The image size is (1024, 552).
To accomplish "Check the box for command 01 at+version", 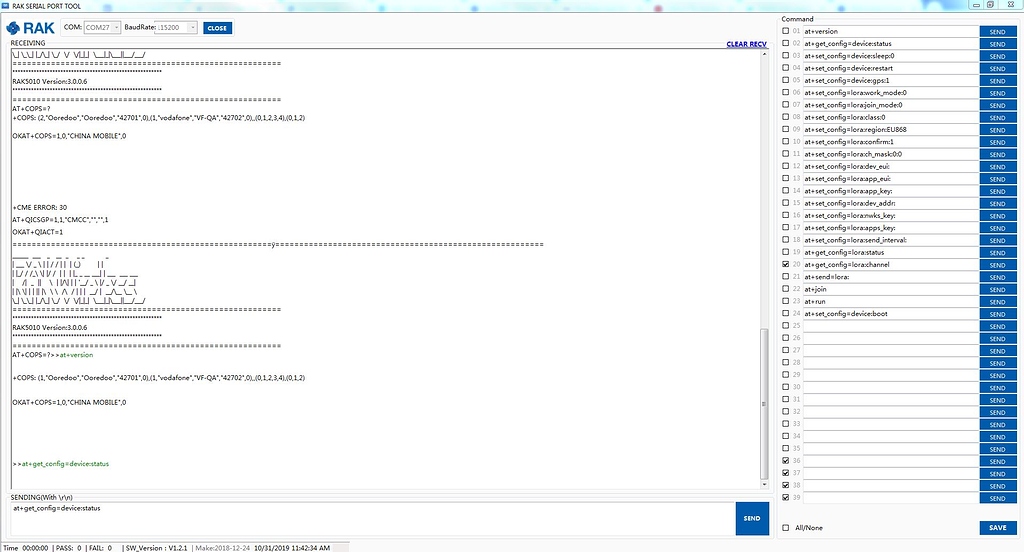I will click(785, 31).
